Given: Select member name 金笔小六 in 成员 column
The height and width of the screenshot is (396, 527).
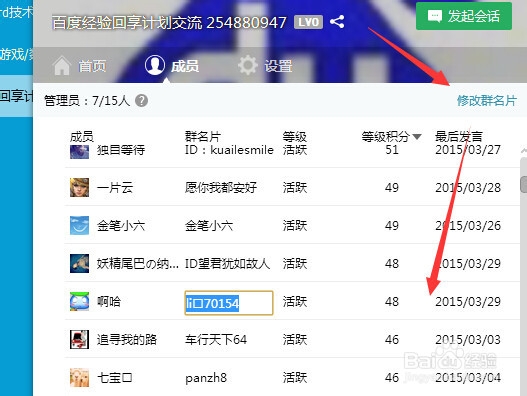Looking at the screenshot, I should 121,226.
